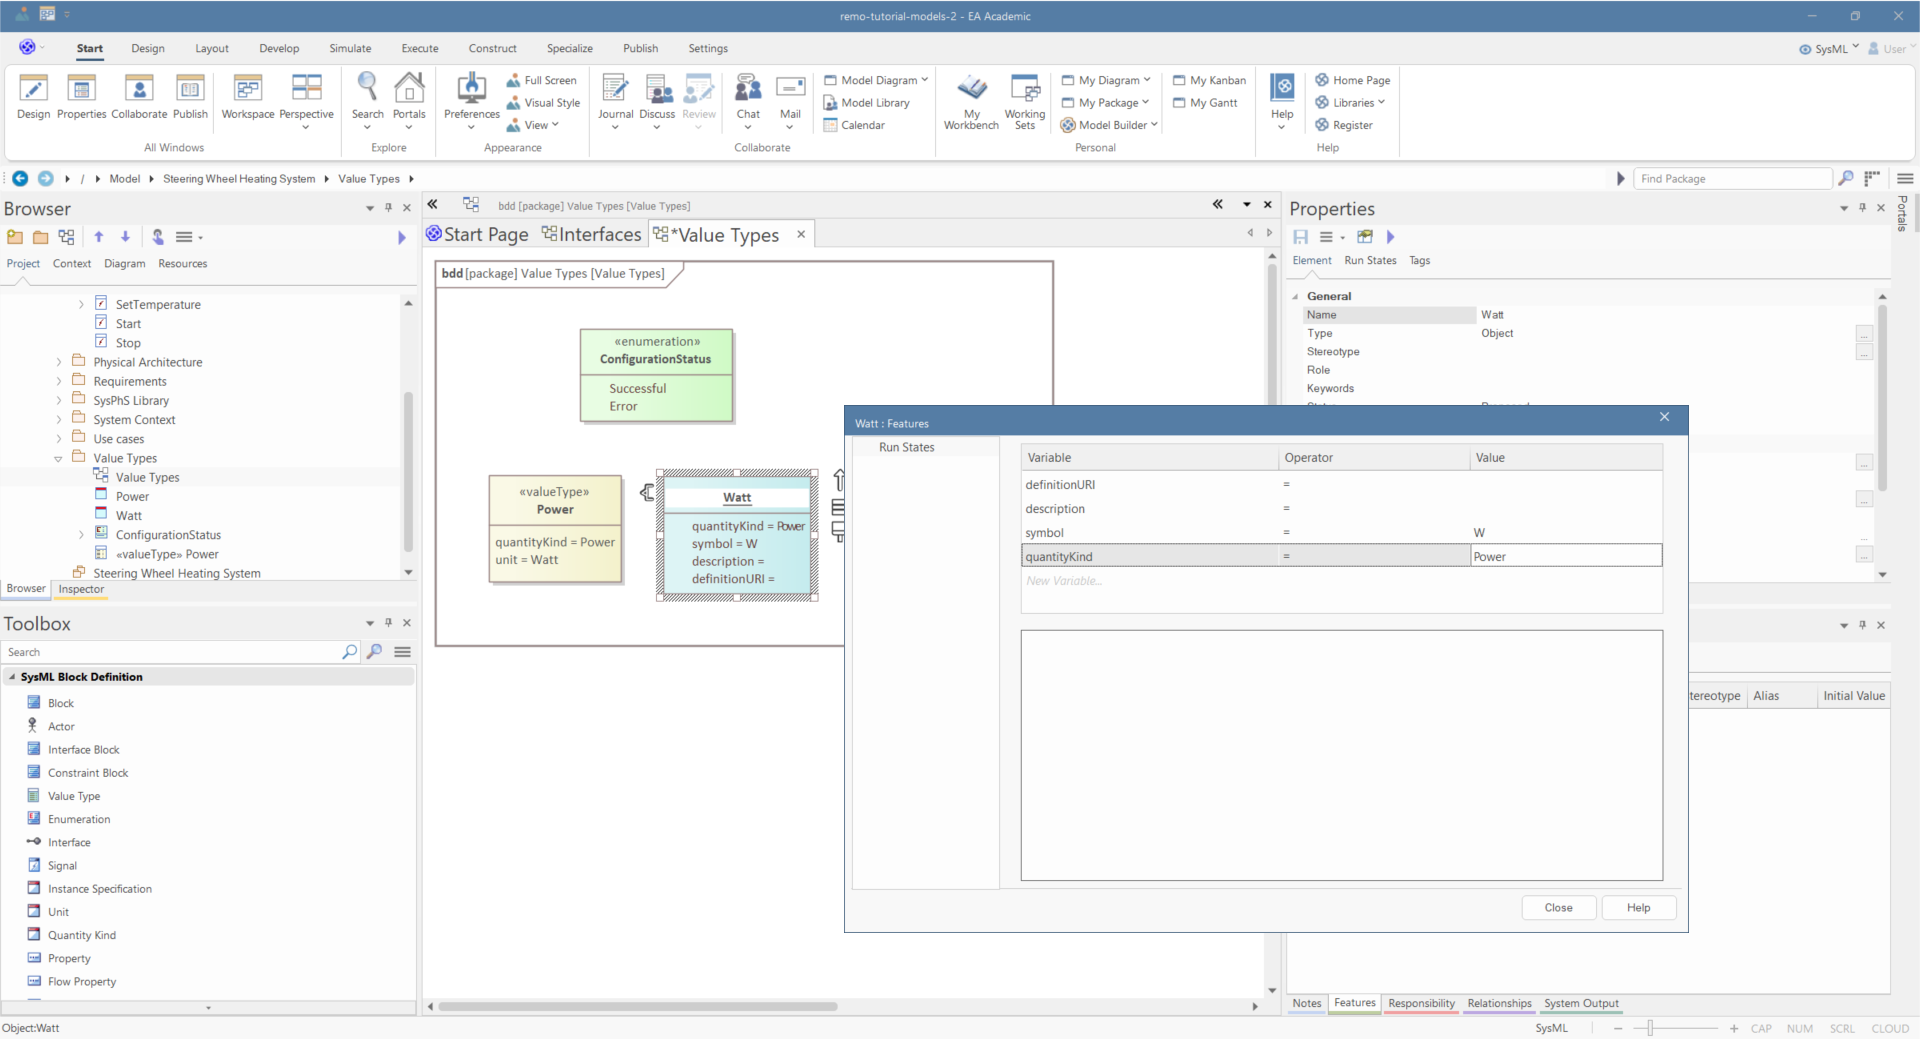Pick the Constraint Block toolbox item
The height and width of the screenshot is (1039, 1920).
(x=88, y=773)
